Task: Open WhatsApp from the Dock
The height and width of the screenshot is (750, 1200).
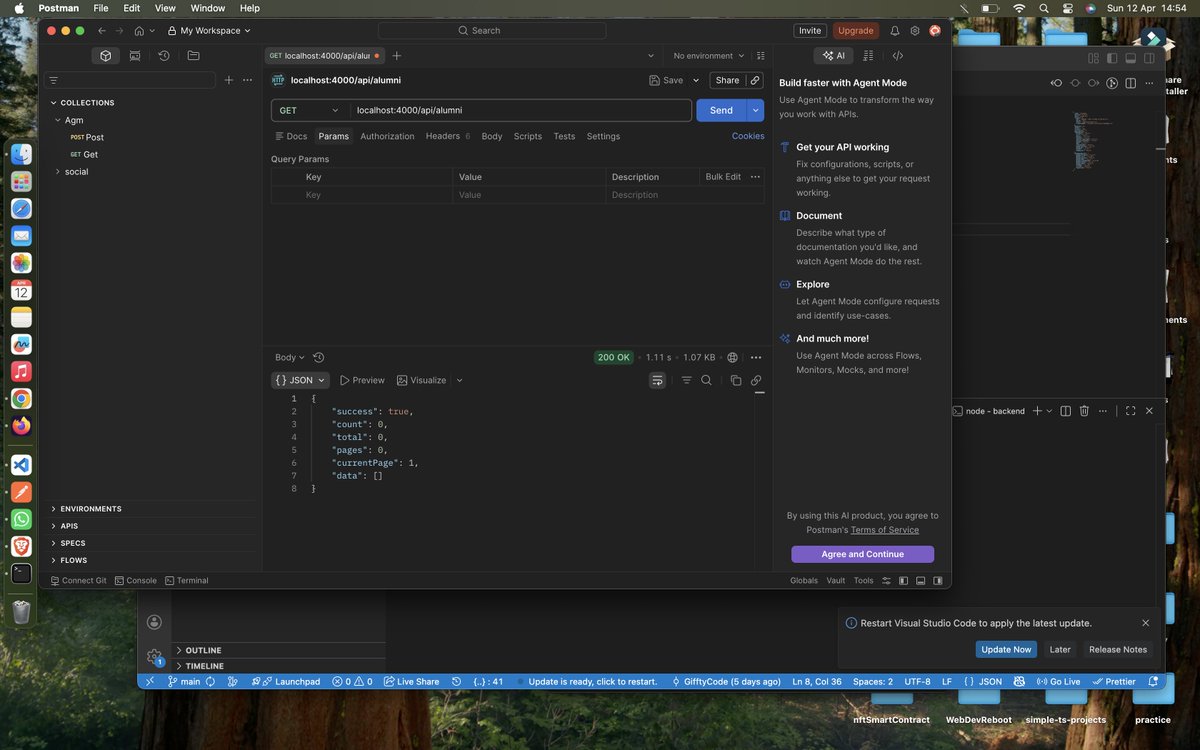Action: click(x=21, y=519)
